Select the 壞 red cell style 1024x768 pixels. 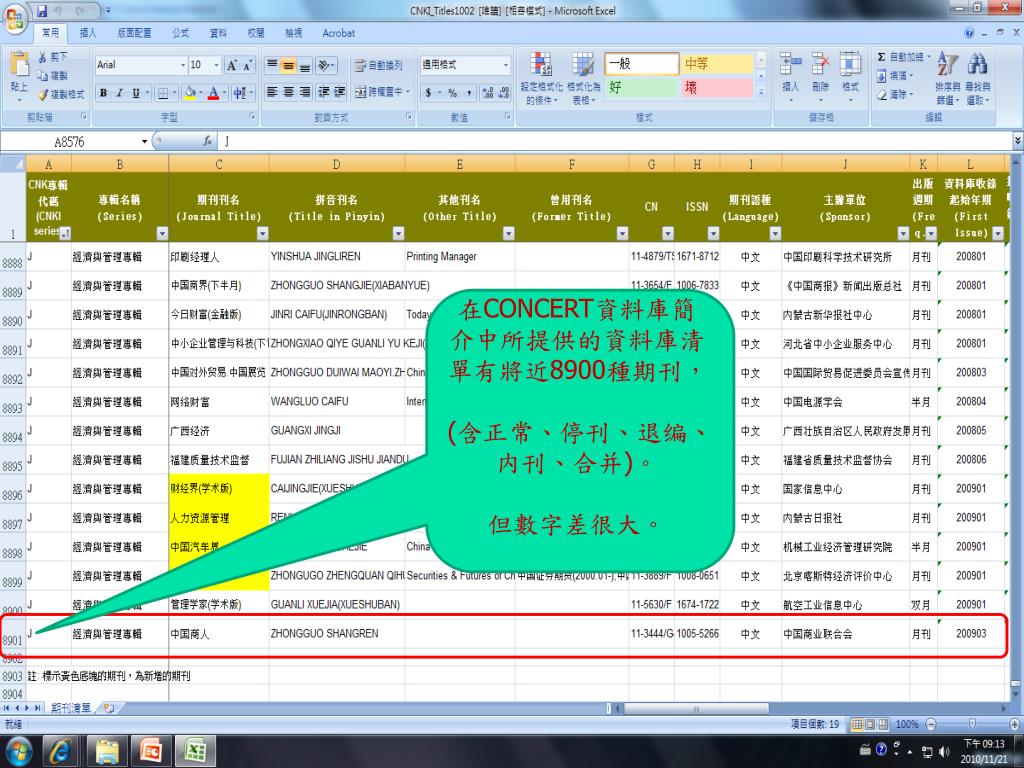(717, 88)
